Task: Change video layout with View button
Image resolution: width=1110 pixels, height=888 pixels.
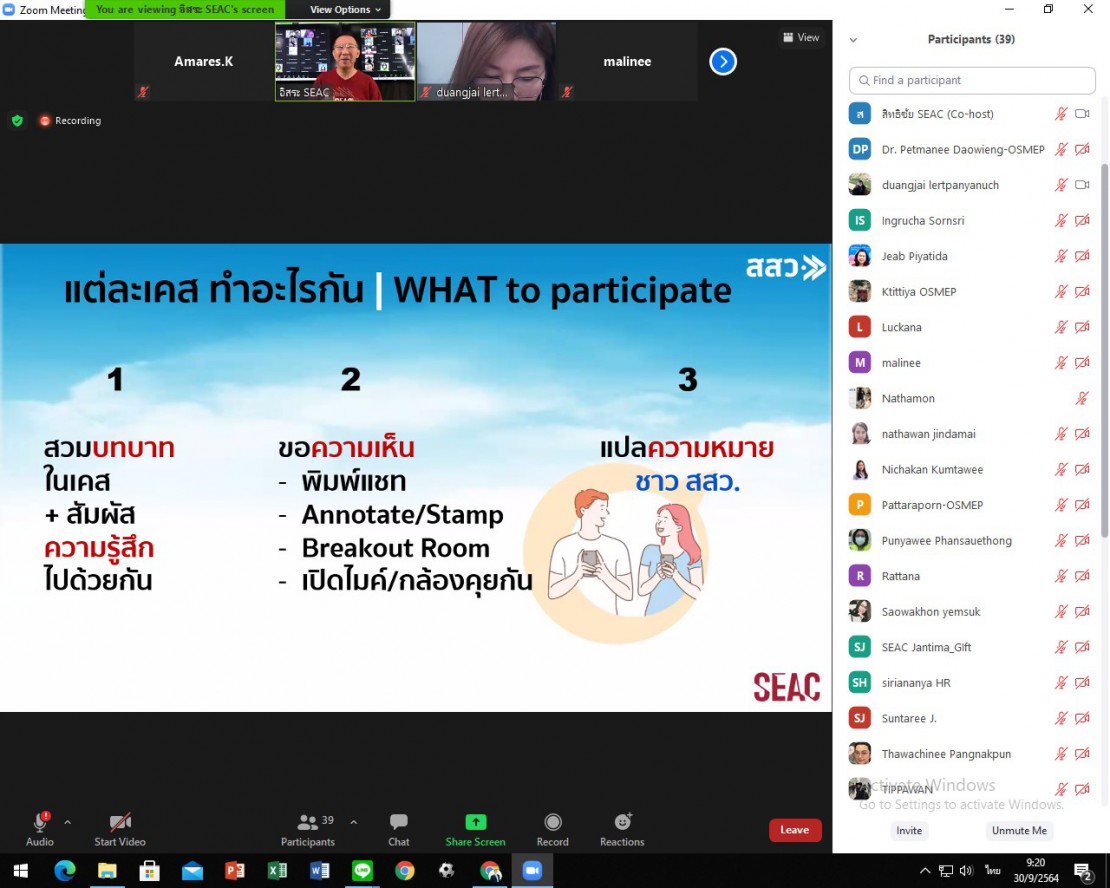Action: pos(801,37)
